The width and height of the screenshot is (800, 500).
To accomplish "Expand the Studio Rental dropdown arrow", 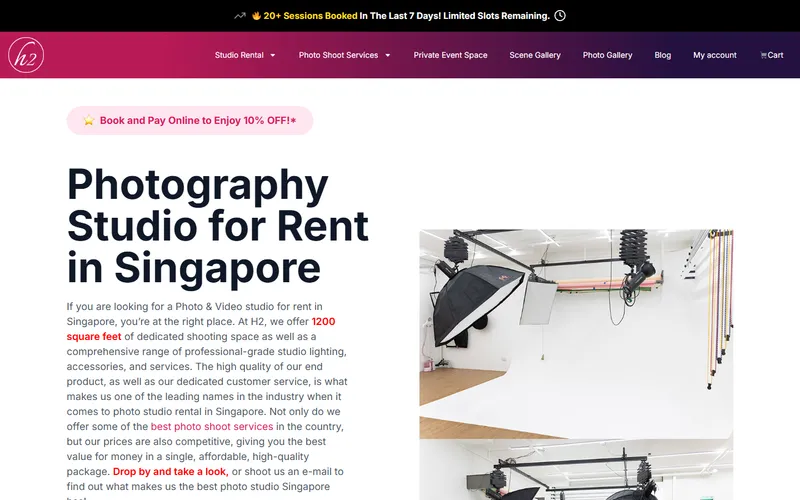I will pyautogui.click(x=272, y=55).
